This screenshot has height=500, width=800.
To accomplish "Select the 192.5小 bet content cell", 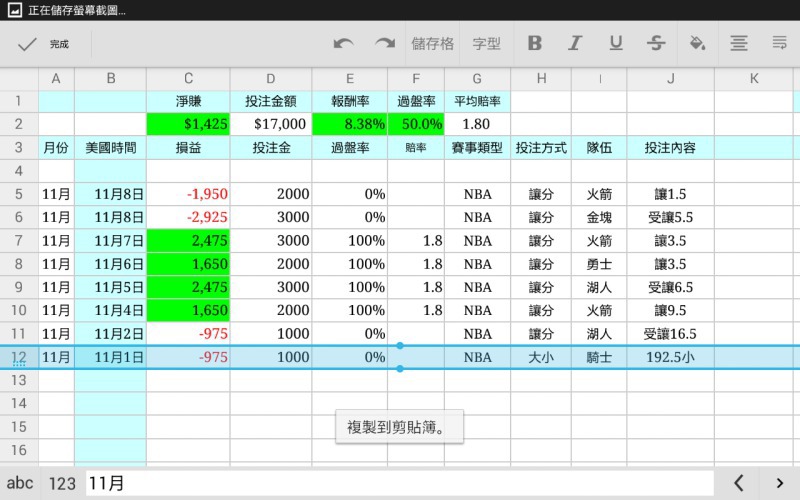I will (670, 357).
